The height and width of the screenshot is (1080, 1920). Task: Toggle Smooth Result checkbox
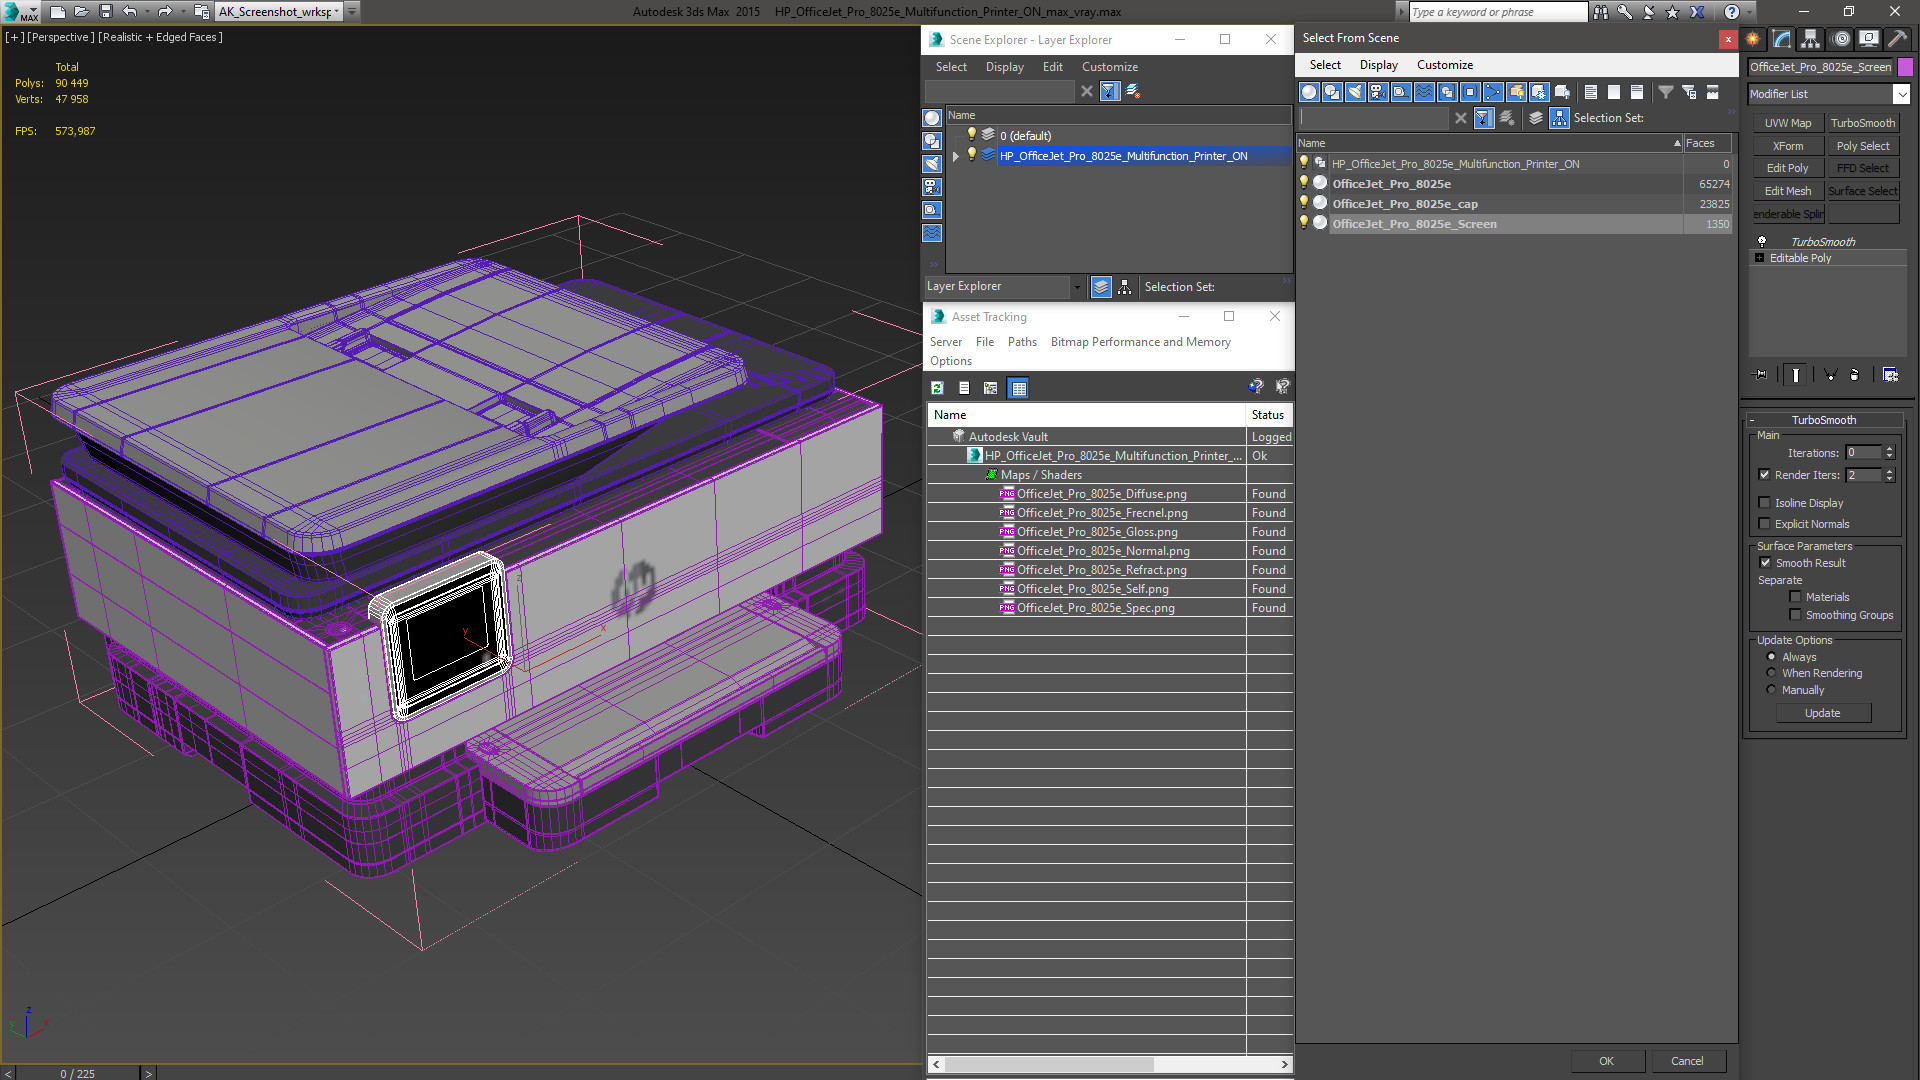1766,563
